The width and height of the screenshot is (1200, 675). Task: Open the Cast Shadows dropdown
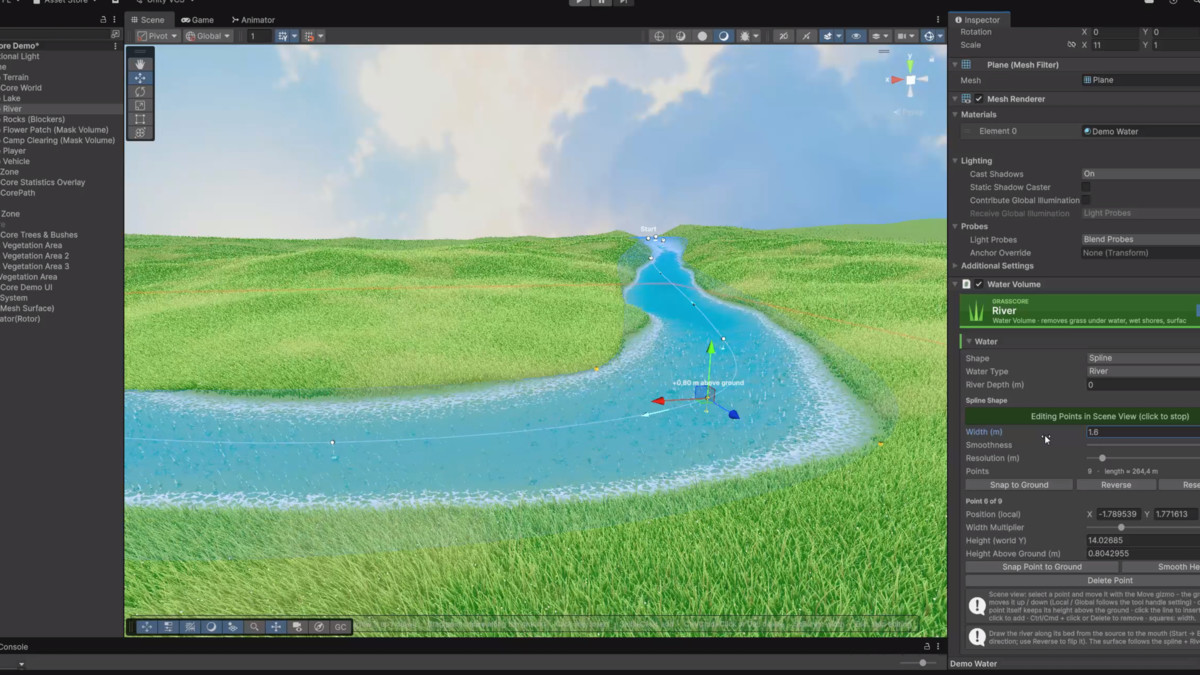1140,174
